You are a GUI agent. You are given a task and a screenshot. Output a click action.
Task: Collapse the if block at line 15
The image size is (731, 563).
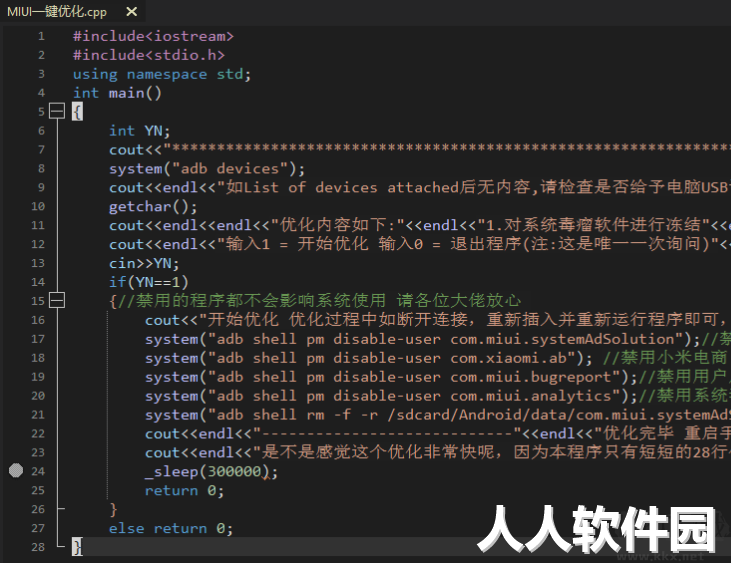pos(57,301)
